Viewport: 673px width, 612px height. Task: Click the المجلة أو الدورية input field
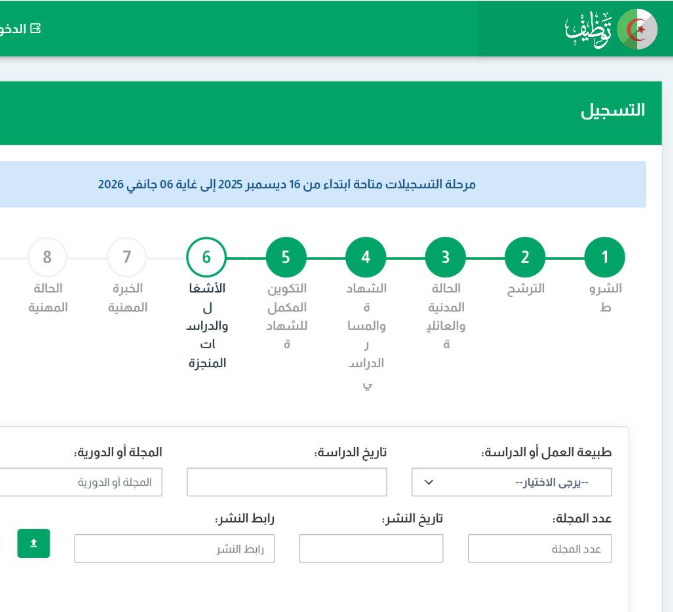click(x=79, y=482)
